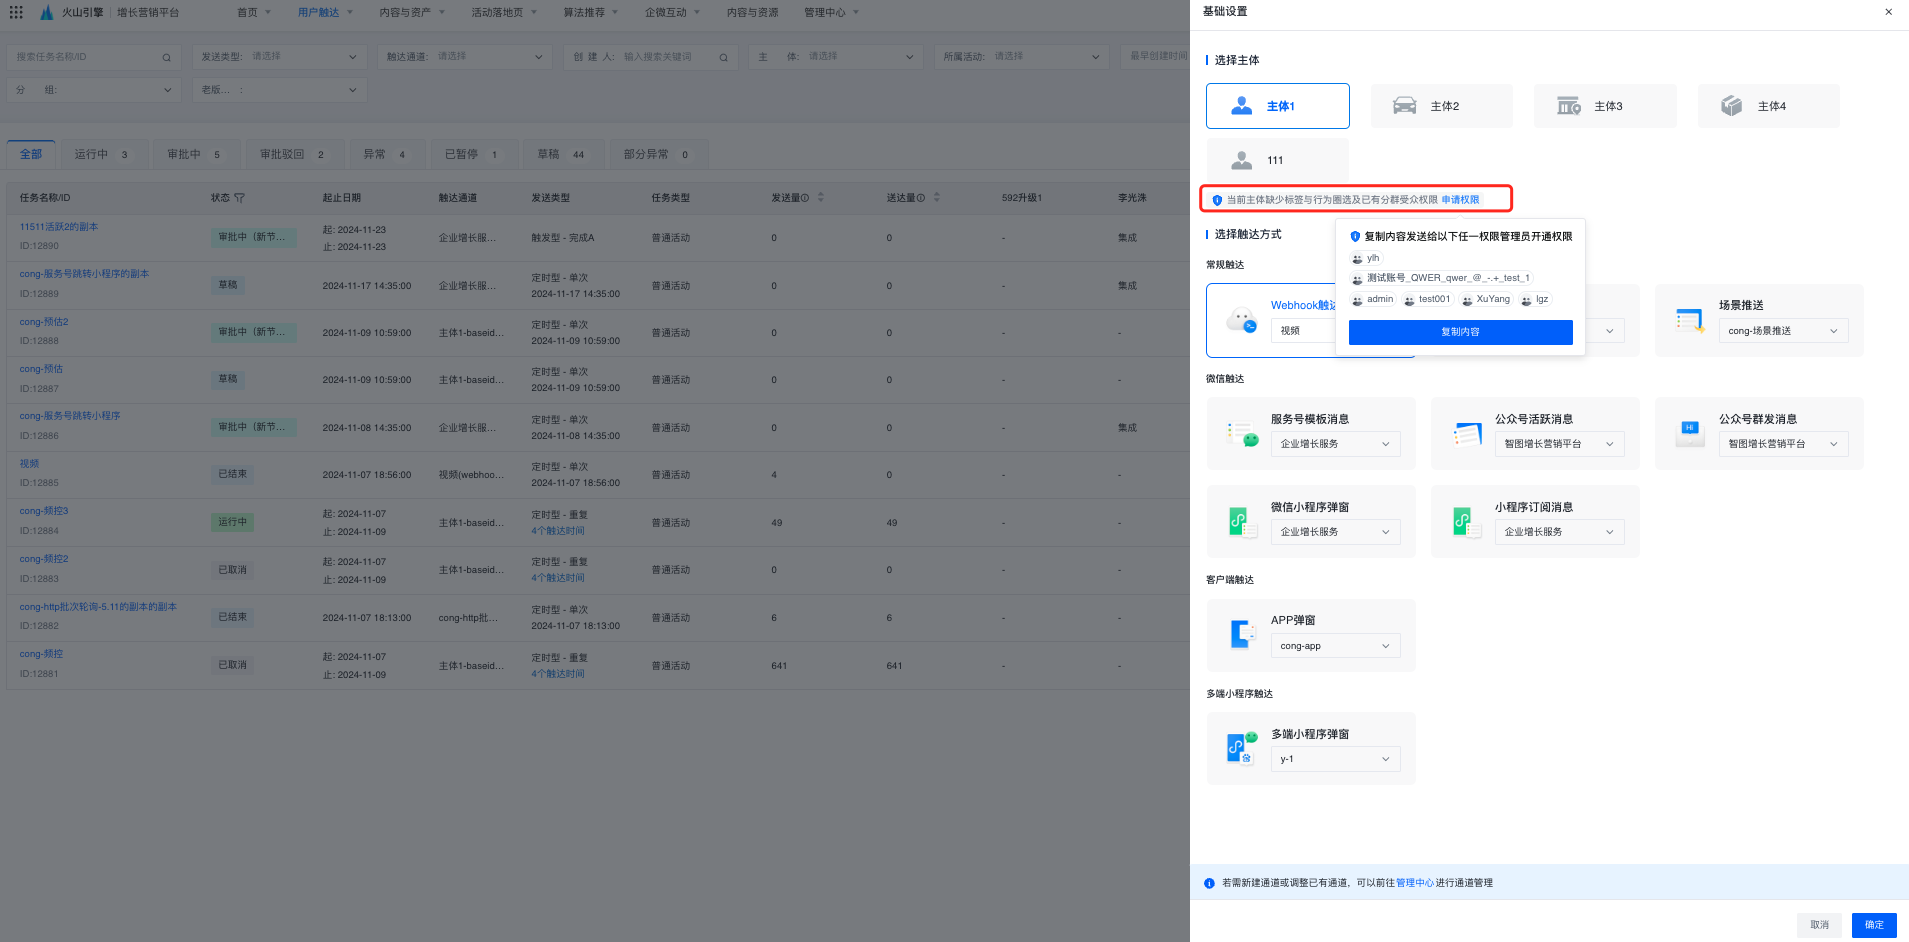Click the 搜索任务名称/ID input field
1909x942 pixels.
[93, 57]
